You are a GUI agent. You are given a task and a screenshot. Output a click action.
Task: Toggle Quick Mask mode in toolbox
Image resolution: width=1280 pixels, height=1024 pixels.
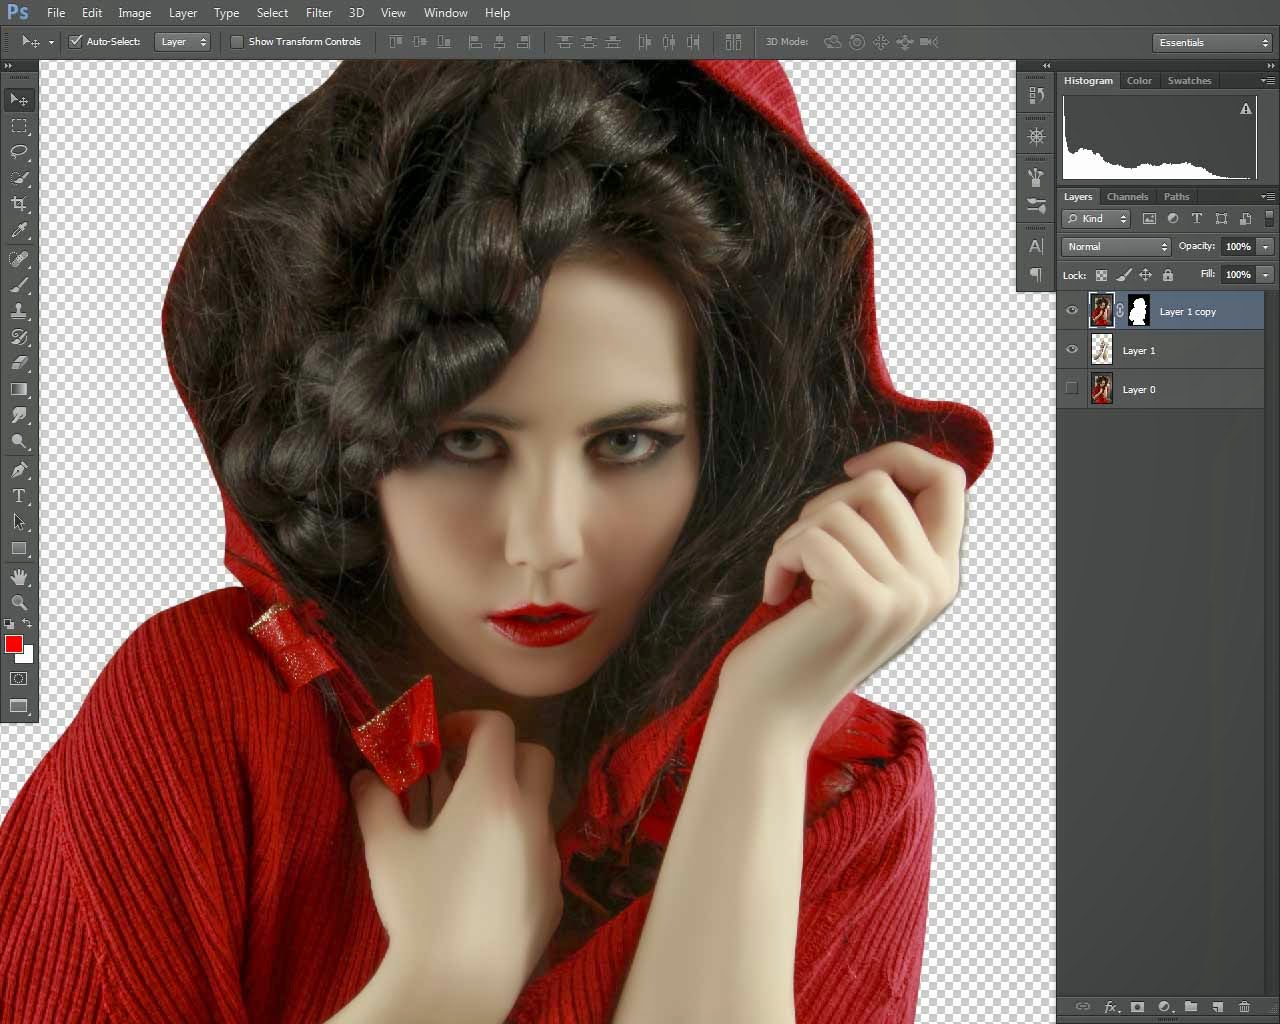pos(19,678)
